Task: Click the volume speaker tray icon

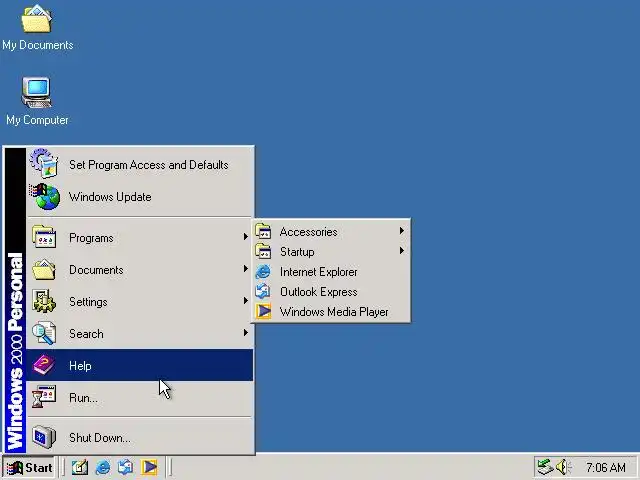Action: pyautogui.click(x=564, y=467)
